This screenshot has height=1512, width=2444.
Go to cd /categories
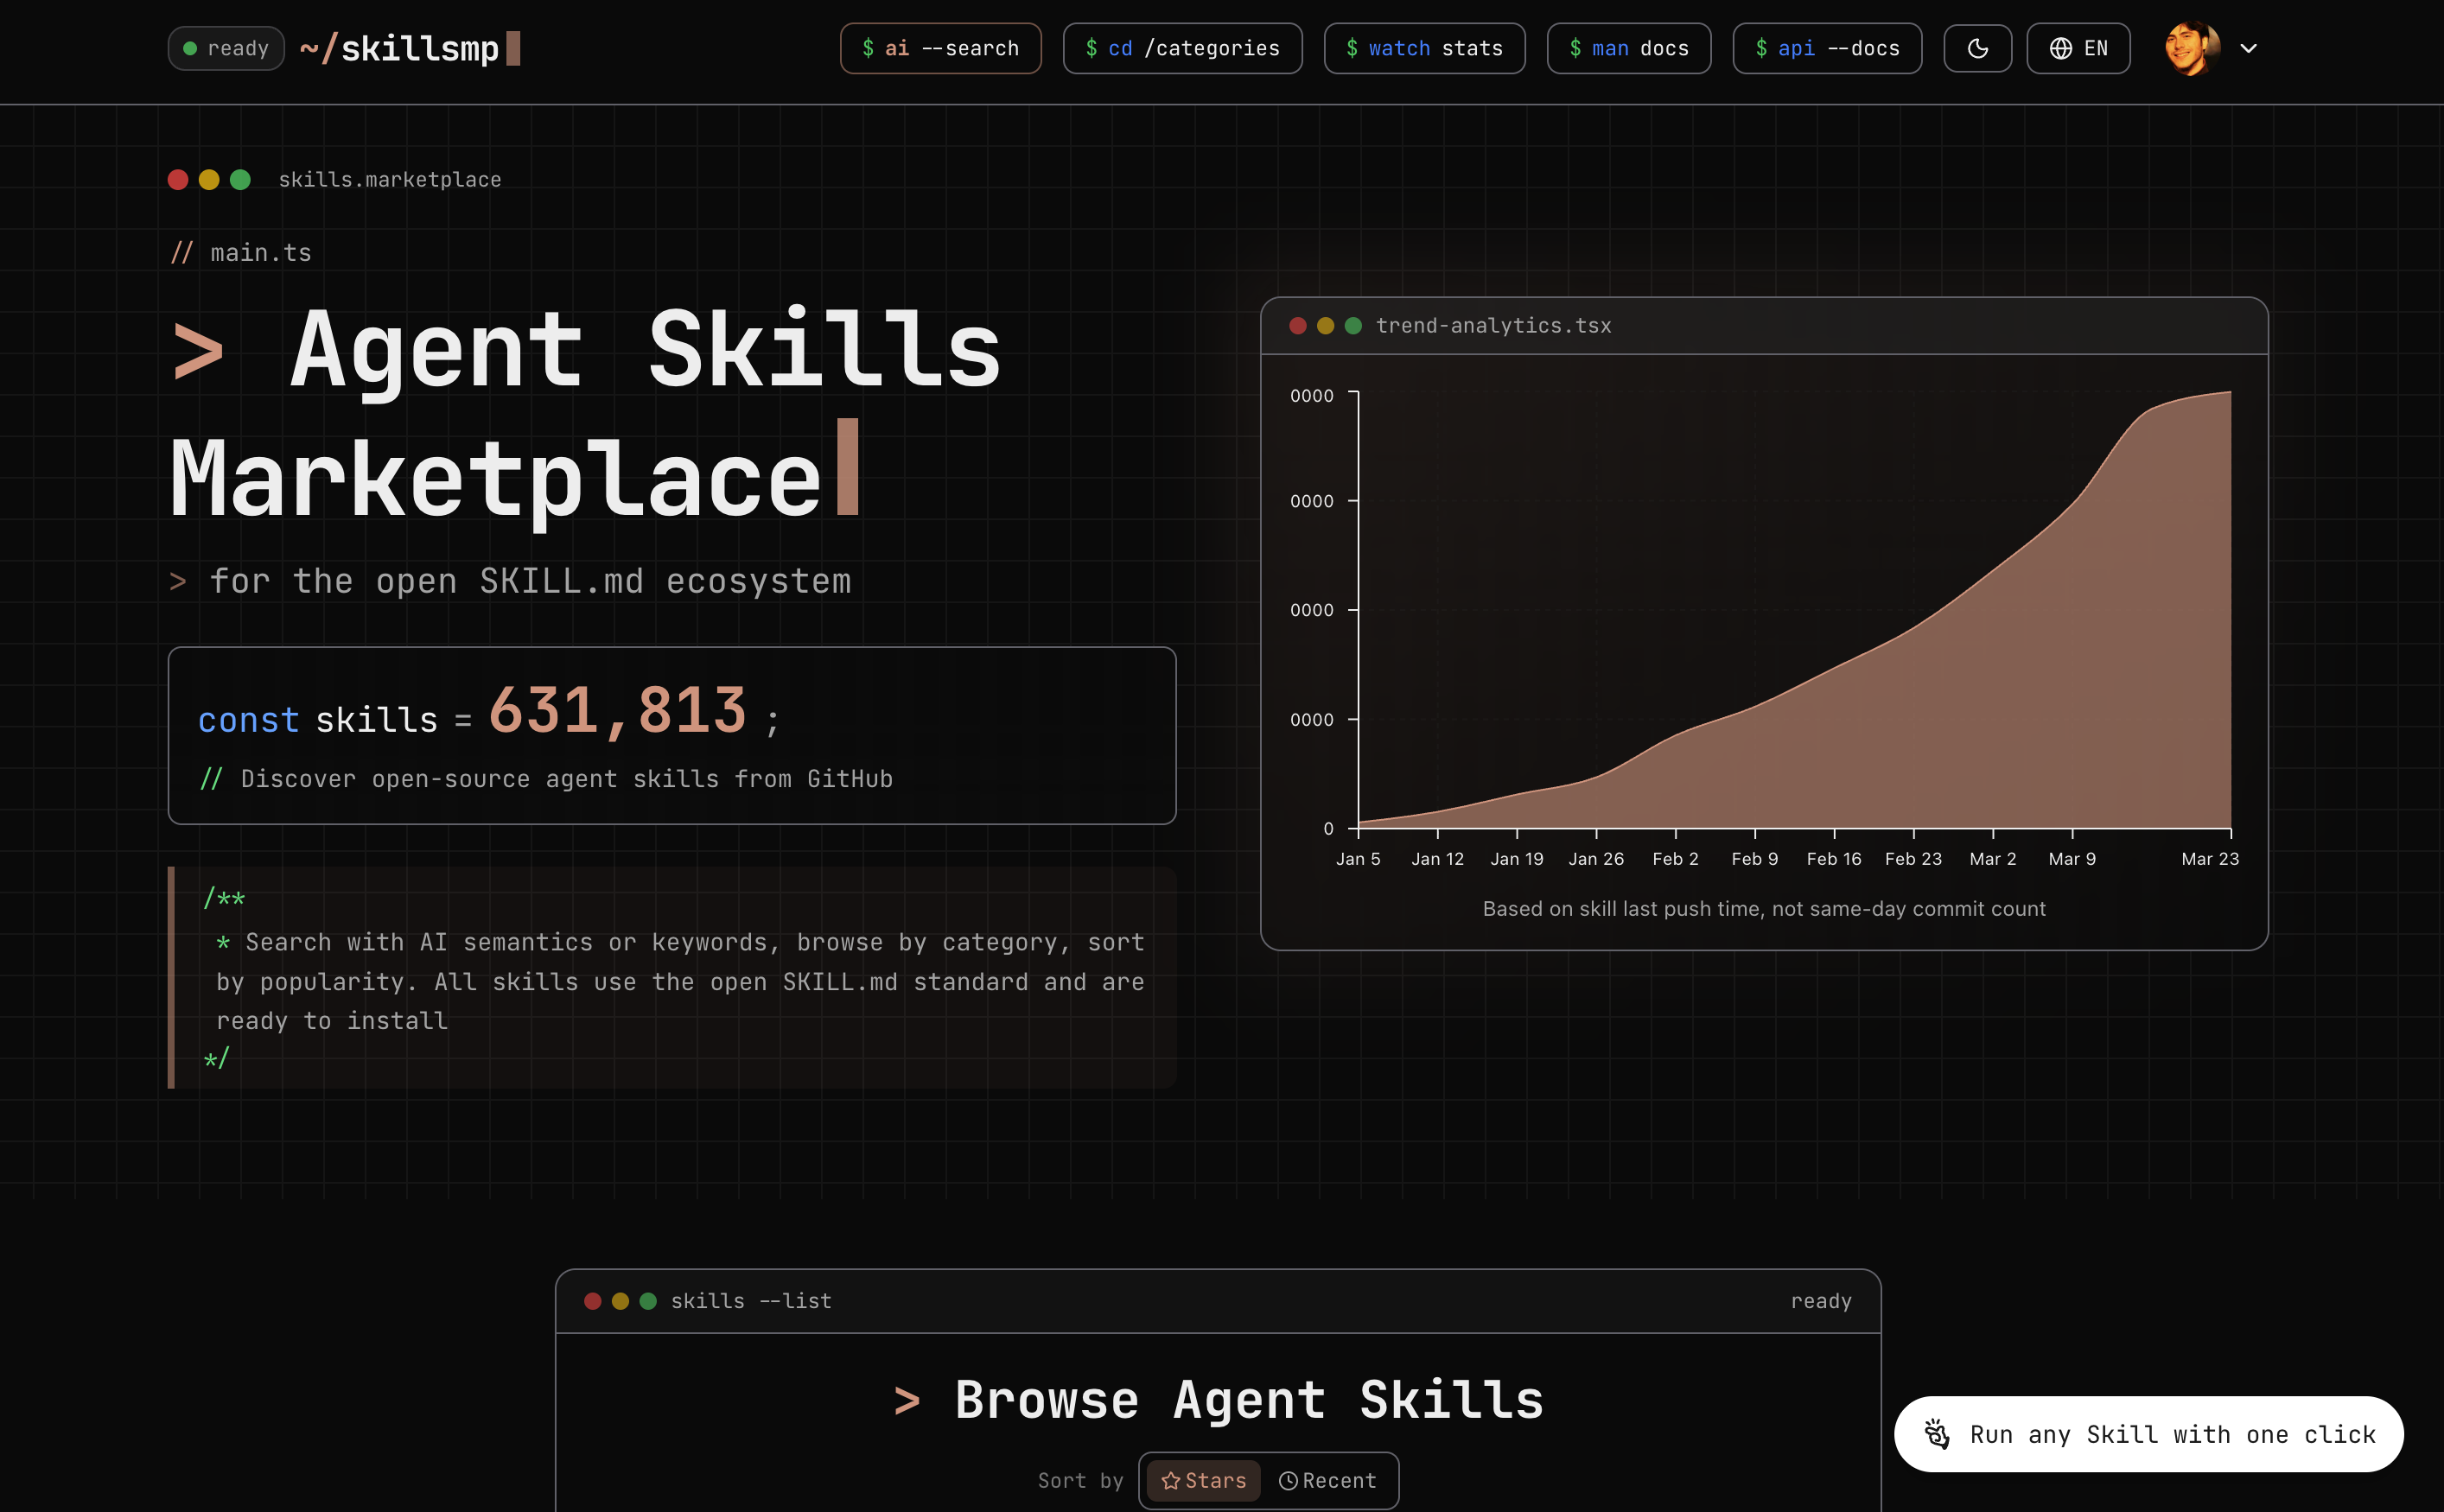point(1182,48)
